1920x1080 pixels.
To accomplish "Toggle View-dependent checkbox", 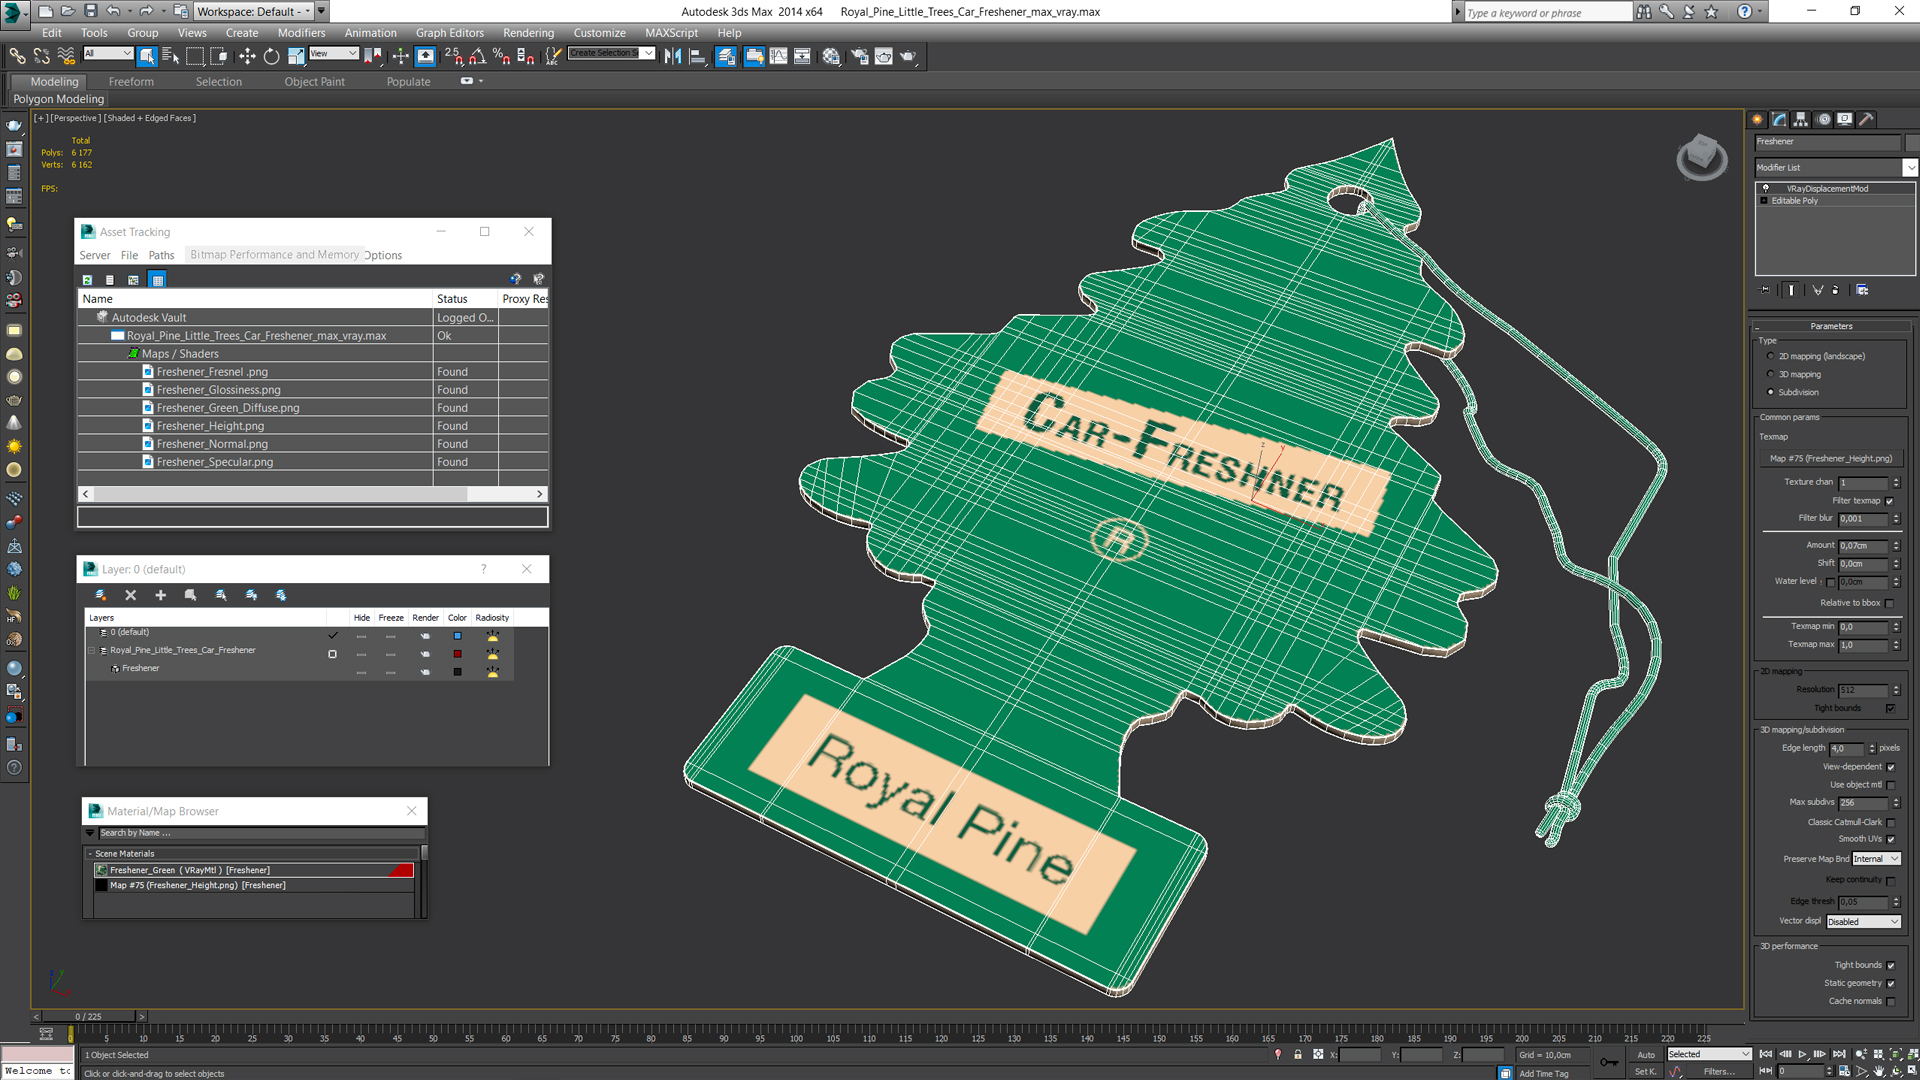I will click(1890, 767).
